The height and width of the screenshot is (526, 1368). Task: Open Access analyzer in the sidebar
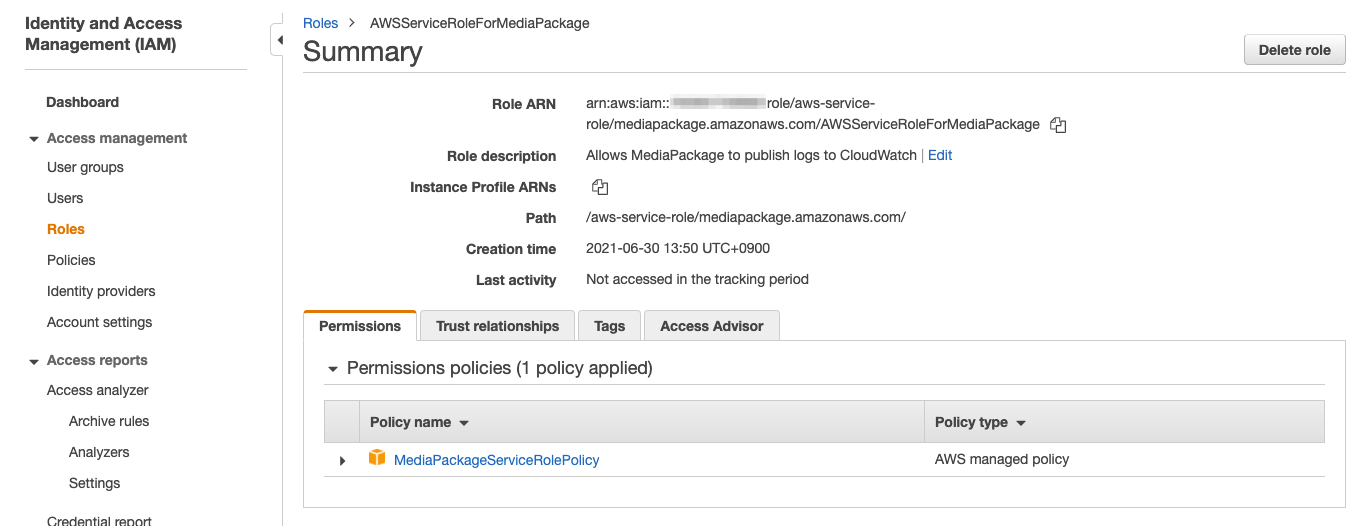coord(98,390)
